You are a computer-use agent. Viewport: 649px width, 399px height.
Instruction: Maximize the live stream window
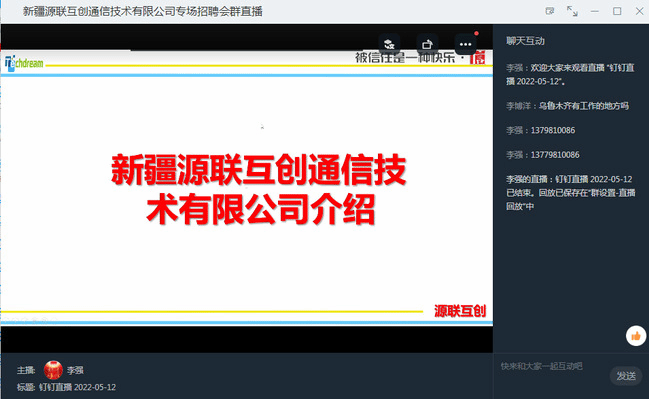click(617, 11)
